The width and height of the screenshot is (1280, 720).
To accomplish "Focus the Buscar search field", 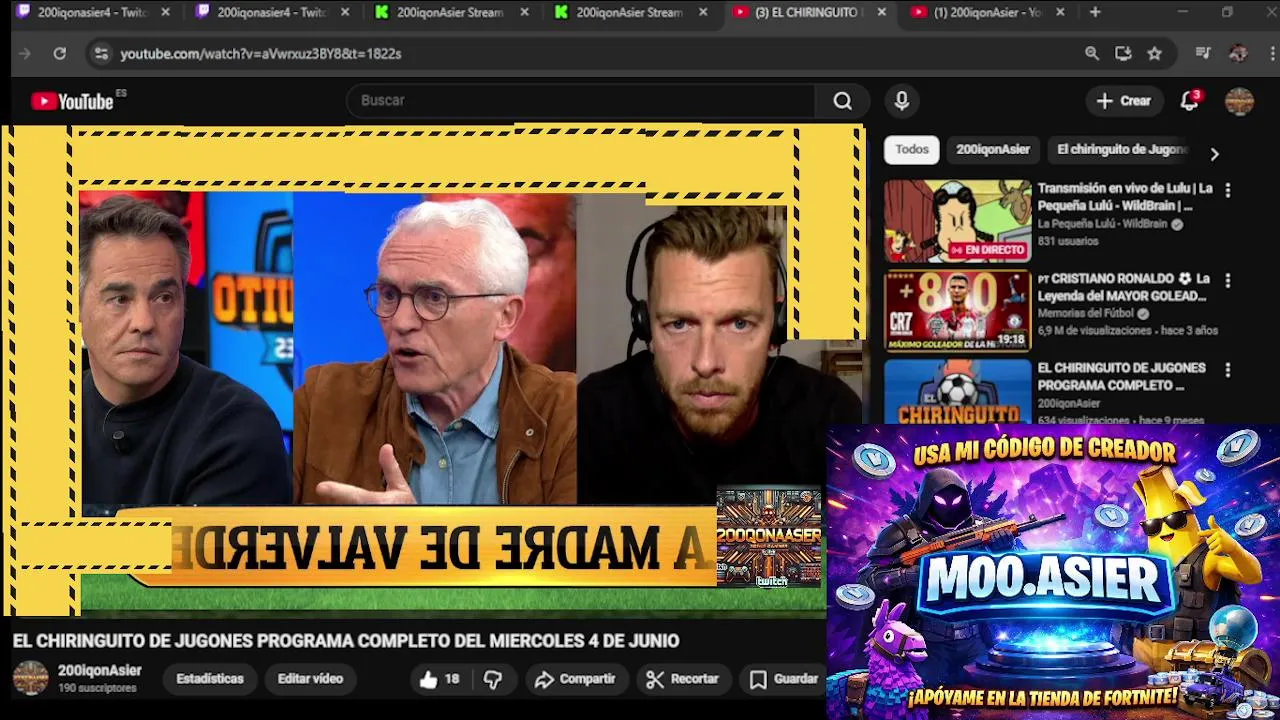I will [581, 100].
